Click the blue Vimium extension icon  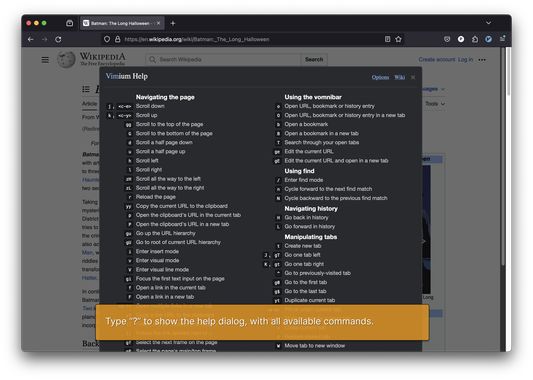click(488, 39)
